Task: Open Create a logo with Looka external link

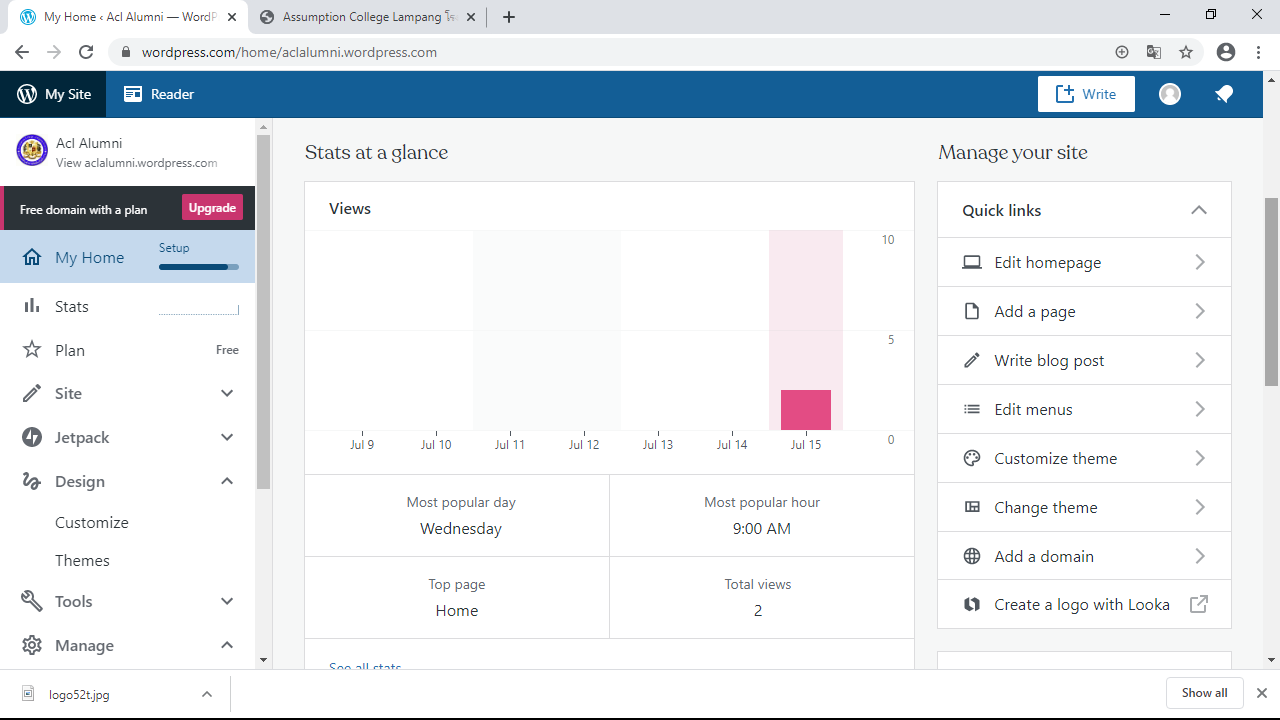Action: point(1083,605)
